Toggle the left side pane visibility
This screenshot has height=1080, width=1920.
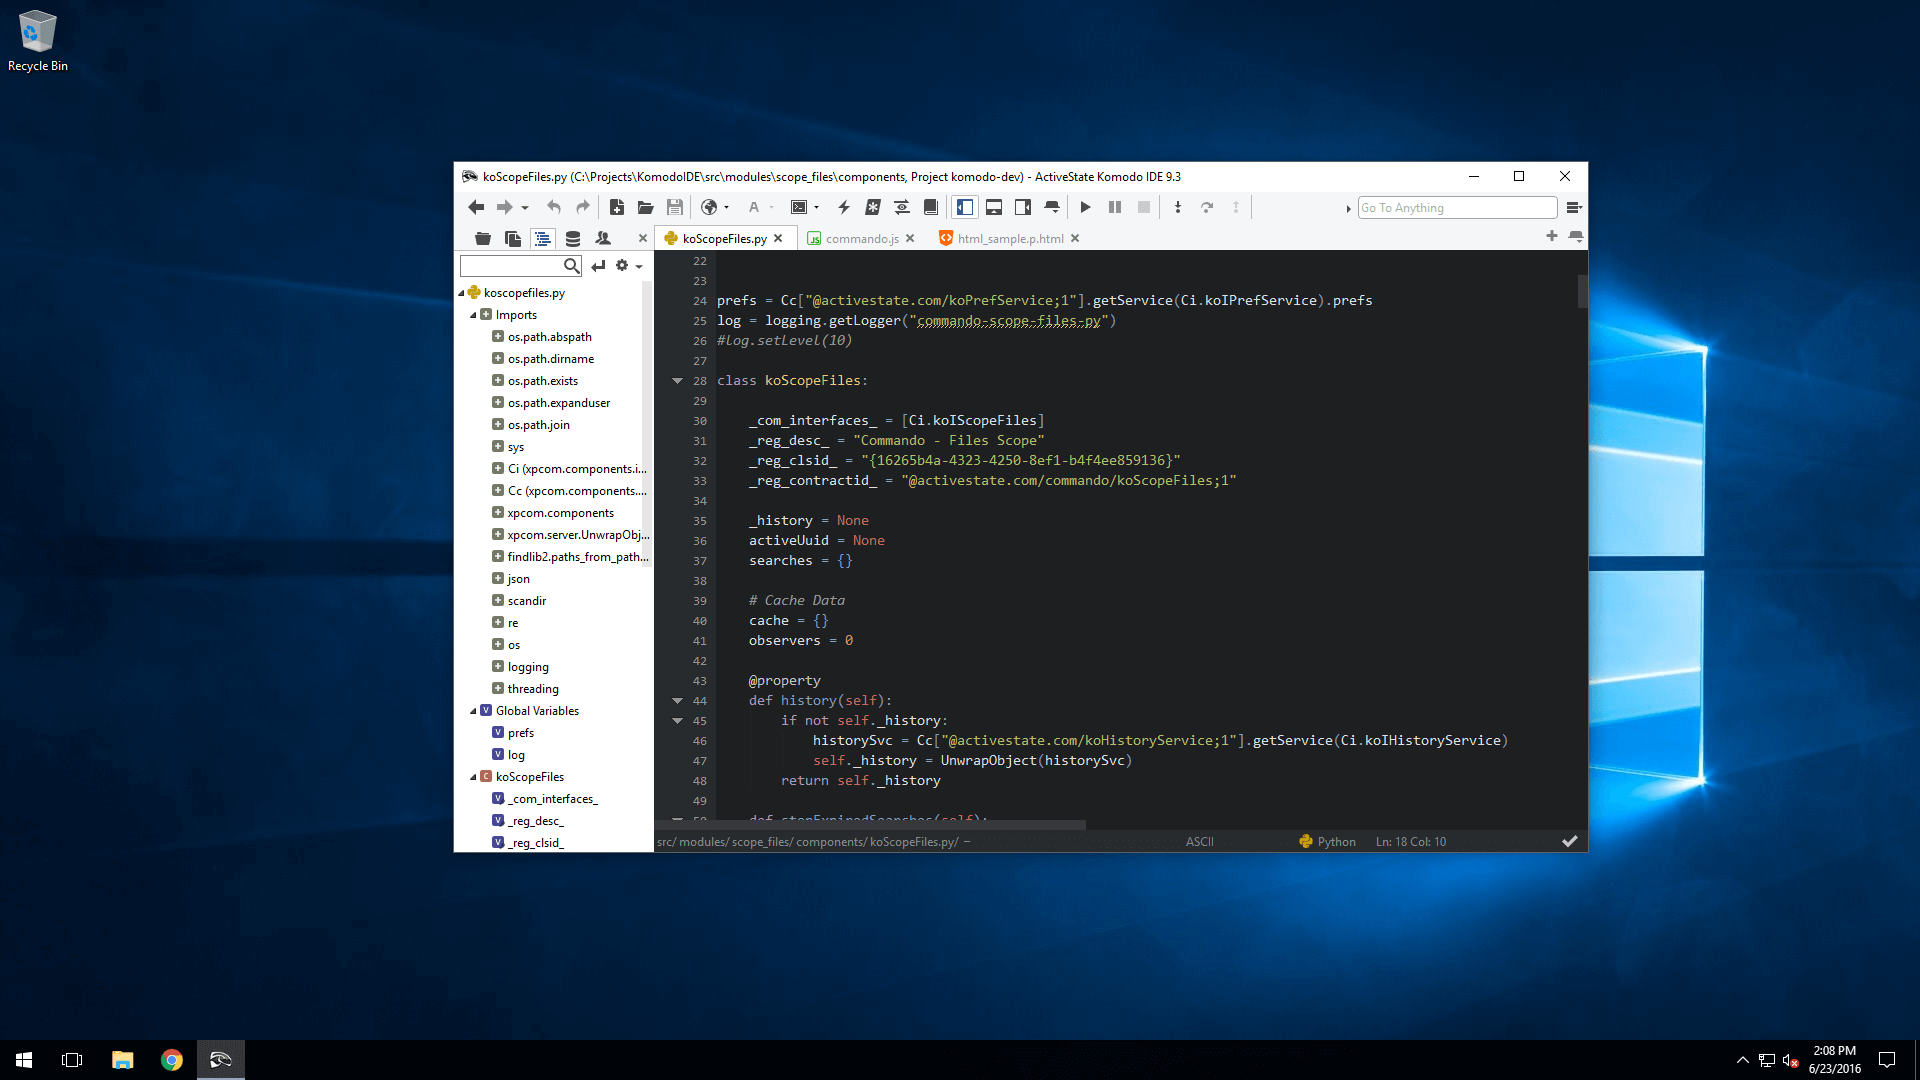[964, 207]
